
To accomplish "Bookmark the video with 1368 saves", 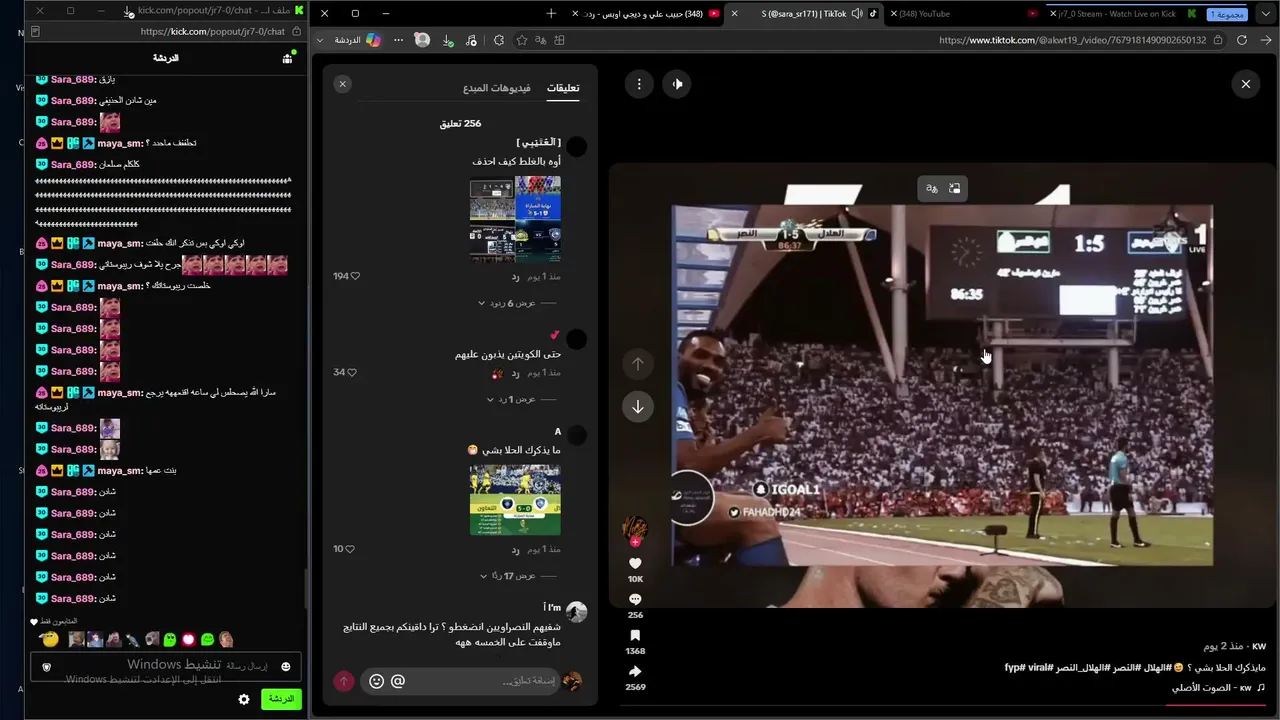I will (635, 635).
